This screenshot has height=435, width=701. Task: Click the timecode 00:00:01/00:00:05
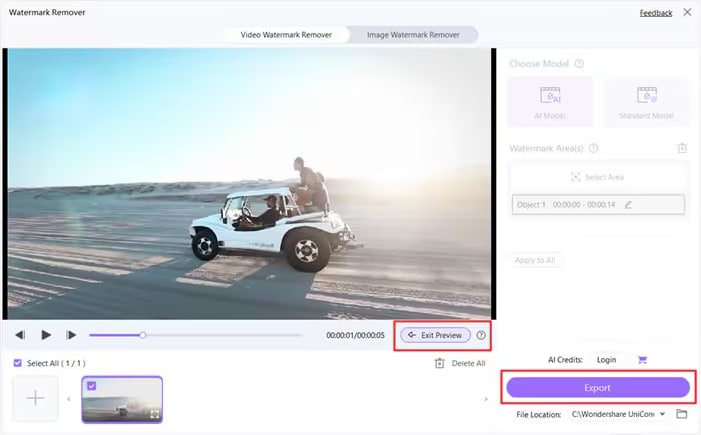[355, 335]
